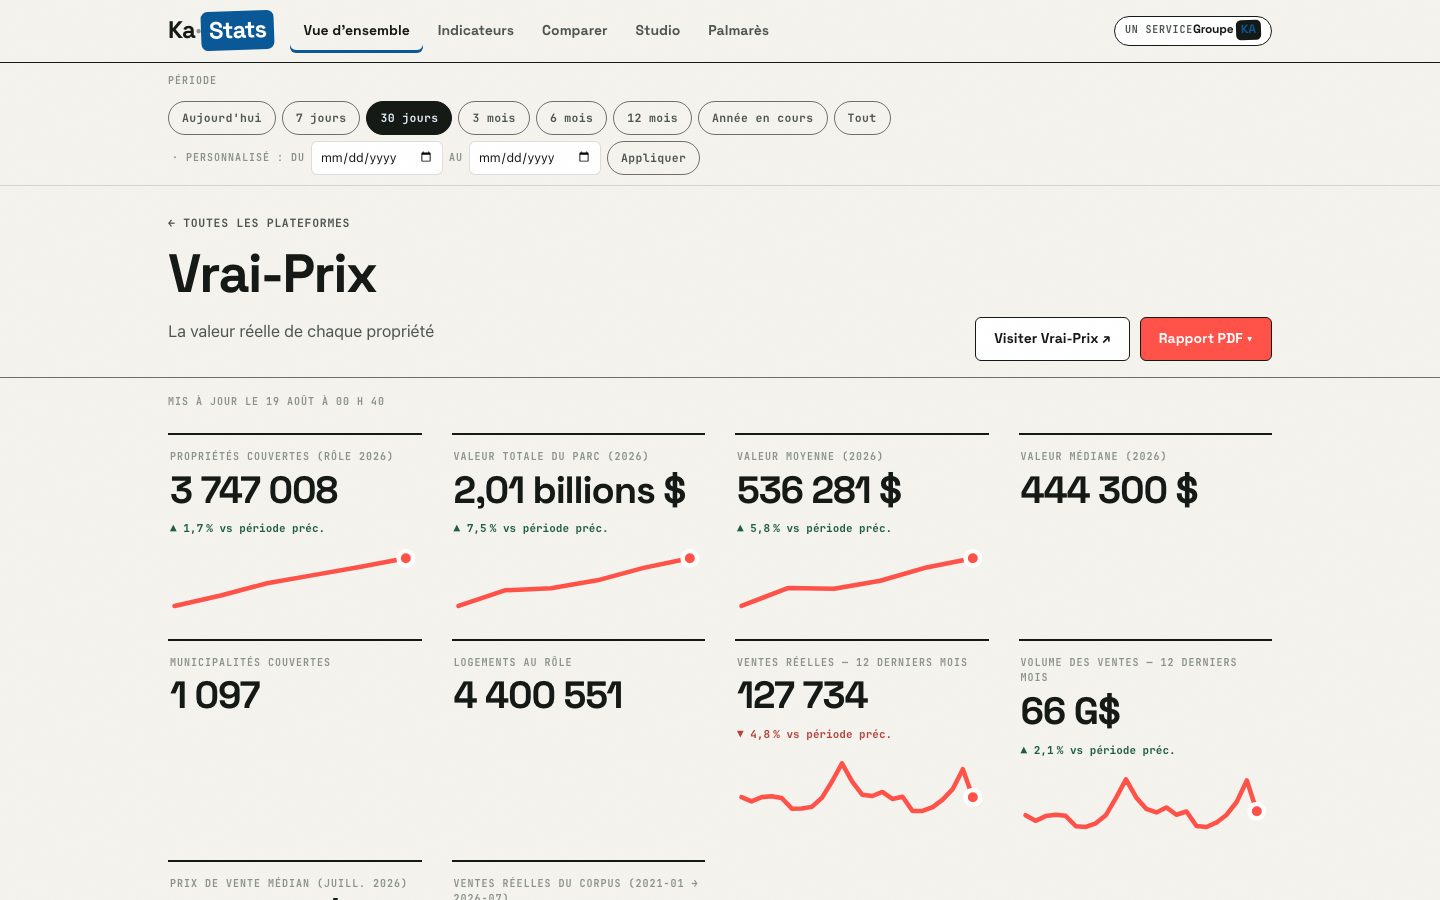The height and width of the screenshot is (900, 1440).
Task: Open the Indicateurs tab
Action: [x=476, y=30]
